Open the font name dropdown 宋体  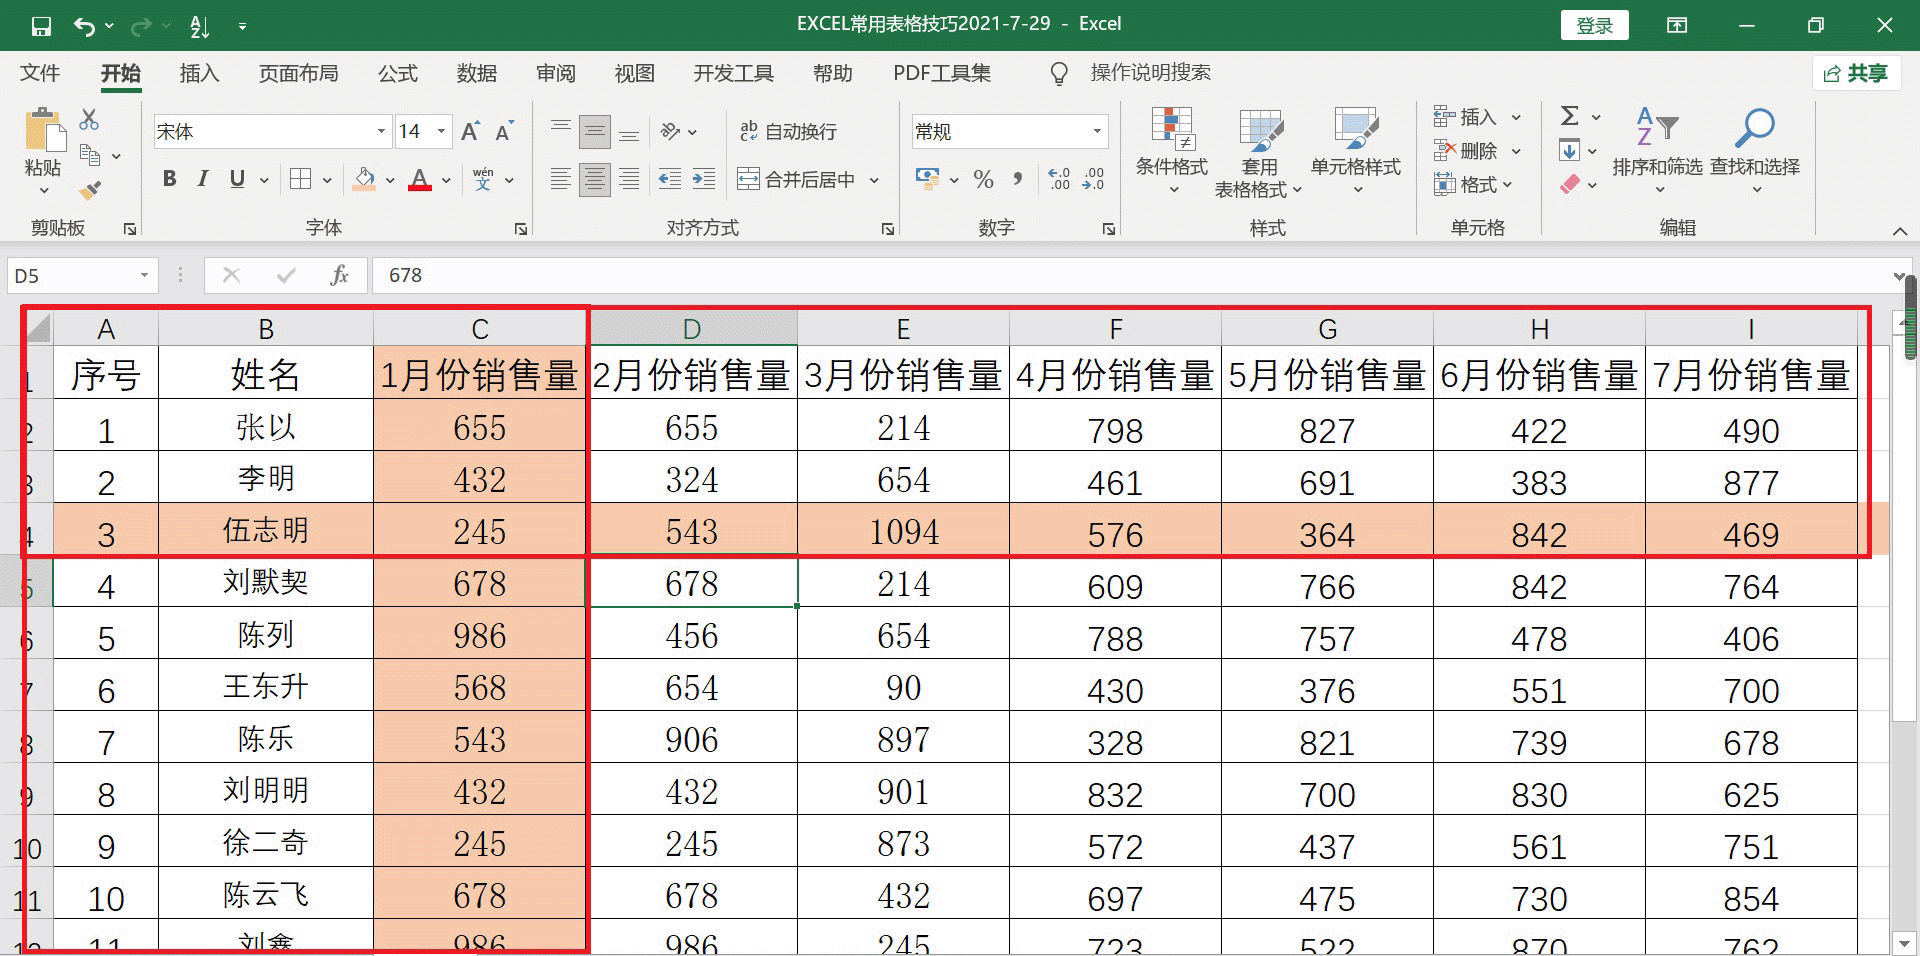[x=381, y=131]
